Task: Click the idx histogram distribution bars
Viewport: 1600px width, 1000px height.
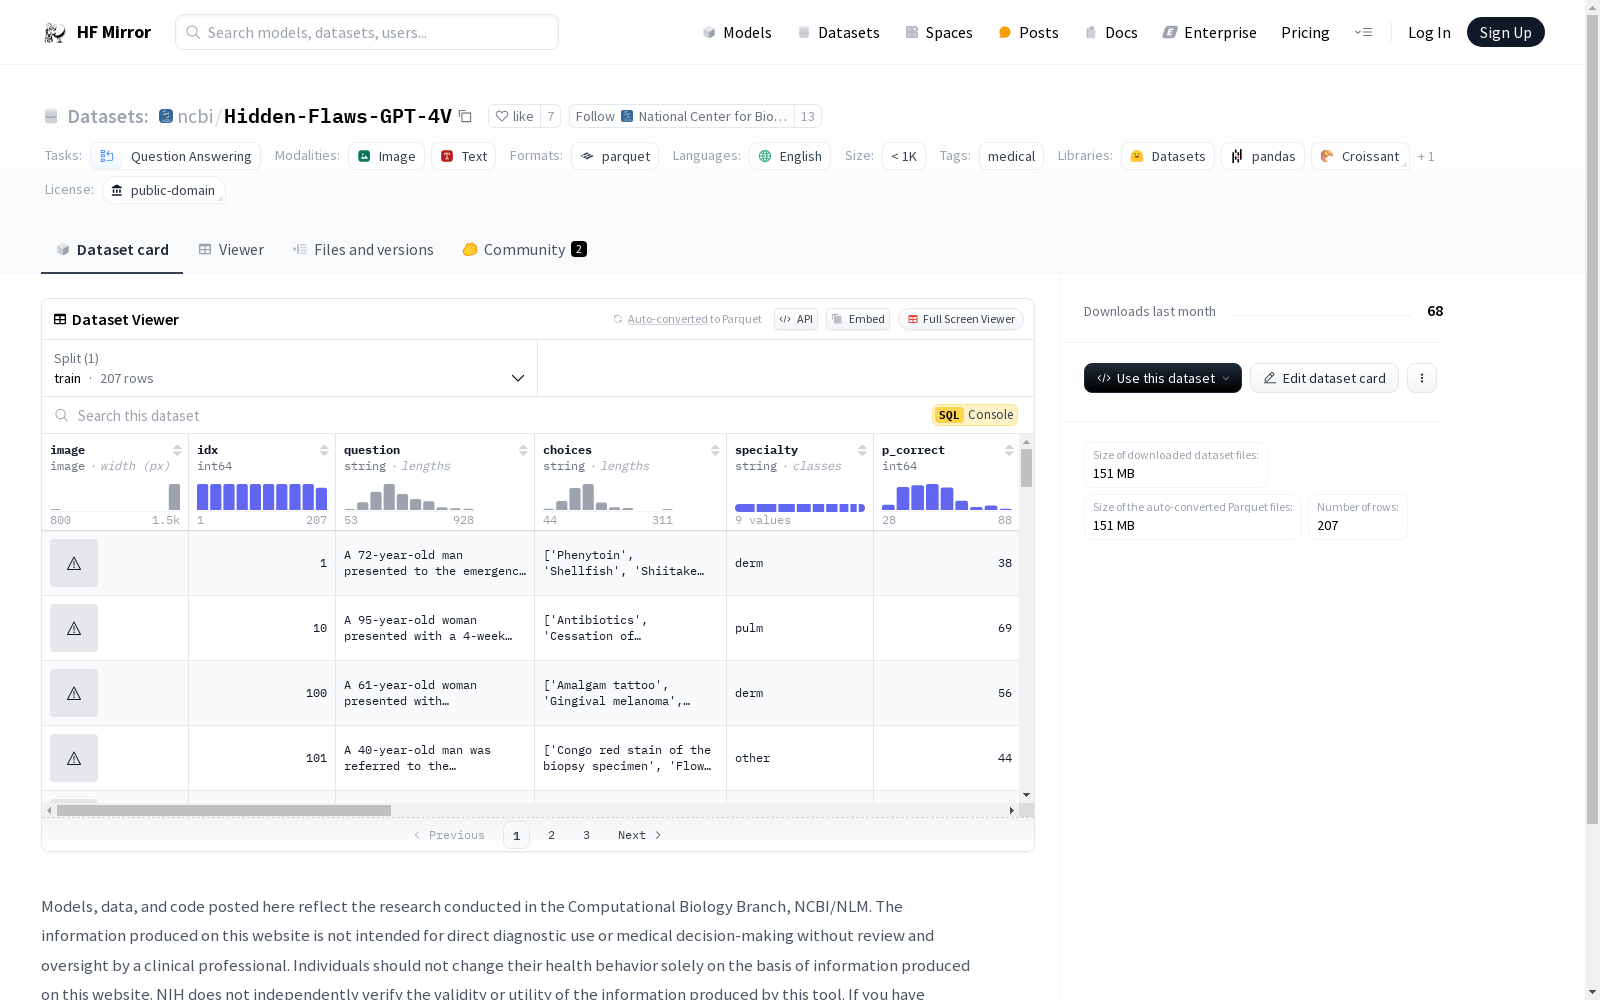Action: click(262, 497)
